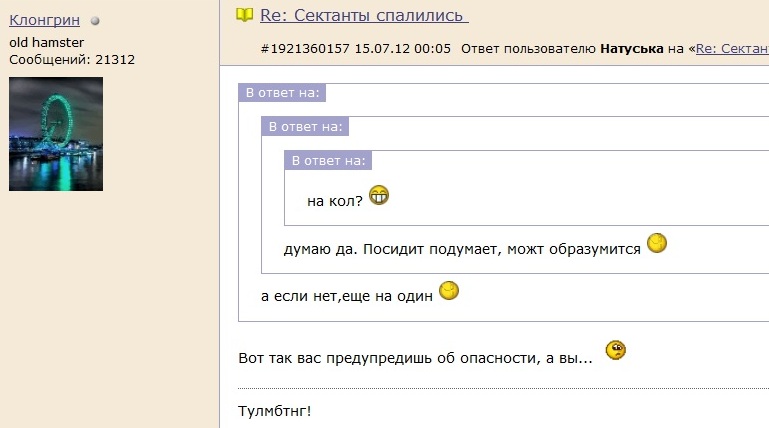769x428 pixels.
Task: Click the confused emoticon after "а вы..."
Action: tap(616, 351)
